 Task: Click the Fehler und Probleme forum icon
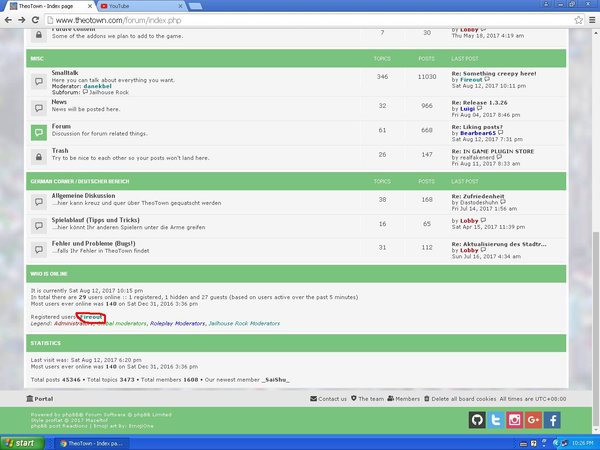pos(39,249)
